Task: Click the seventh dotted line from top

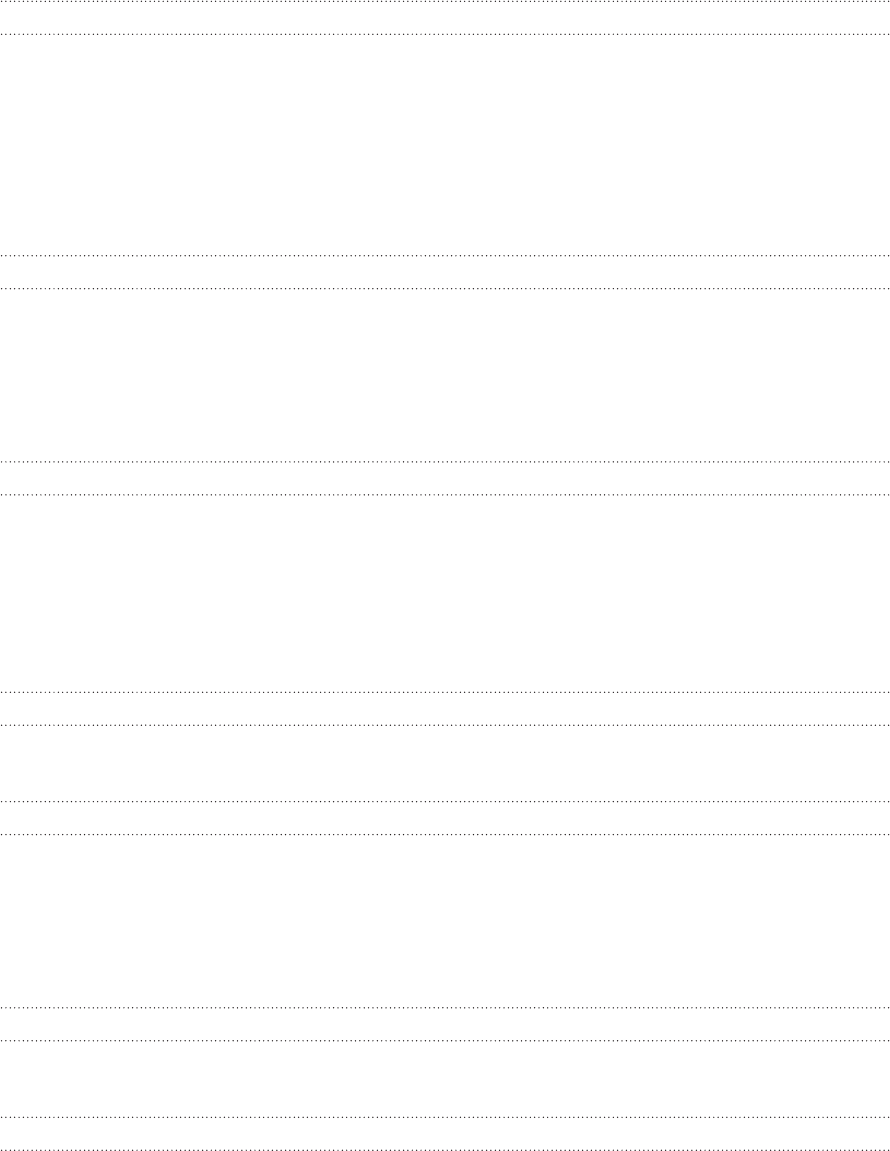Action: (x=445, y=692)
